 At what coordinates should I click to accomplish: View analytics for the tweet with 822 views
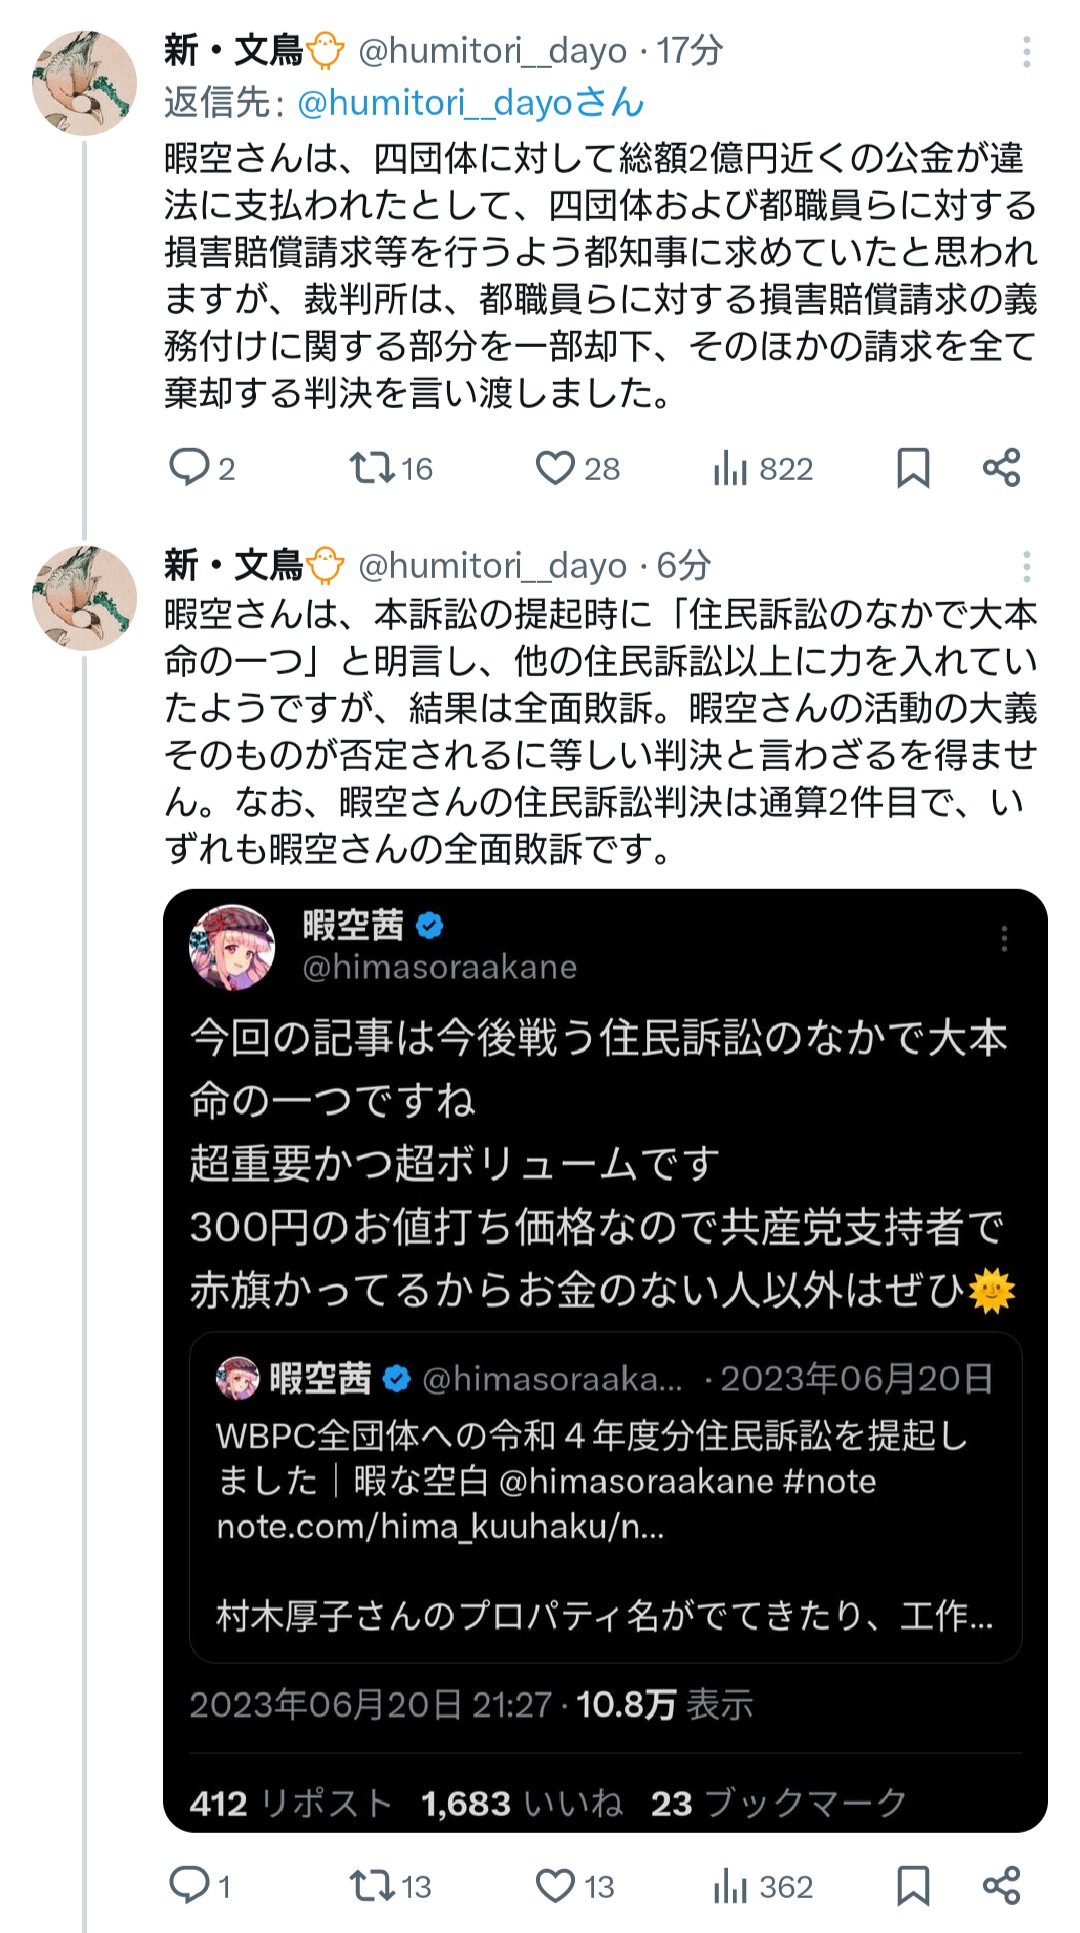click(x=731, y=468)
